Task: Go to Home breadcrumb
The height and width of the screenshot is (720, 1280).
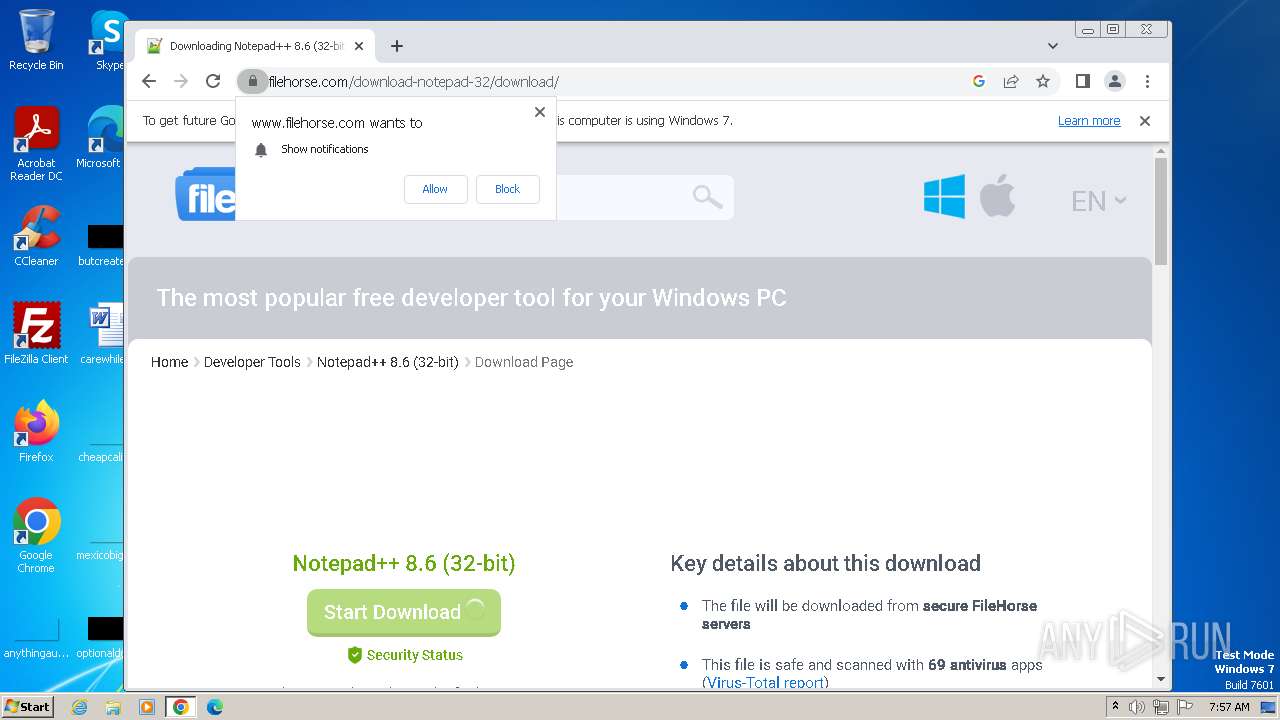Action: (x=169, y=362)
